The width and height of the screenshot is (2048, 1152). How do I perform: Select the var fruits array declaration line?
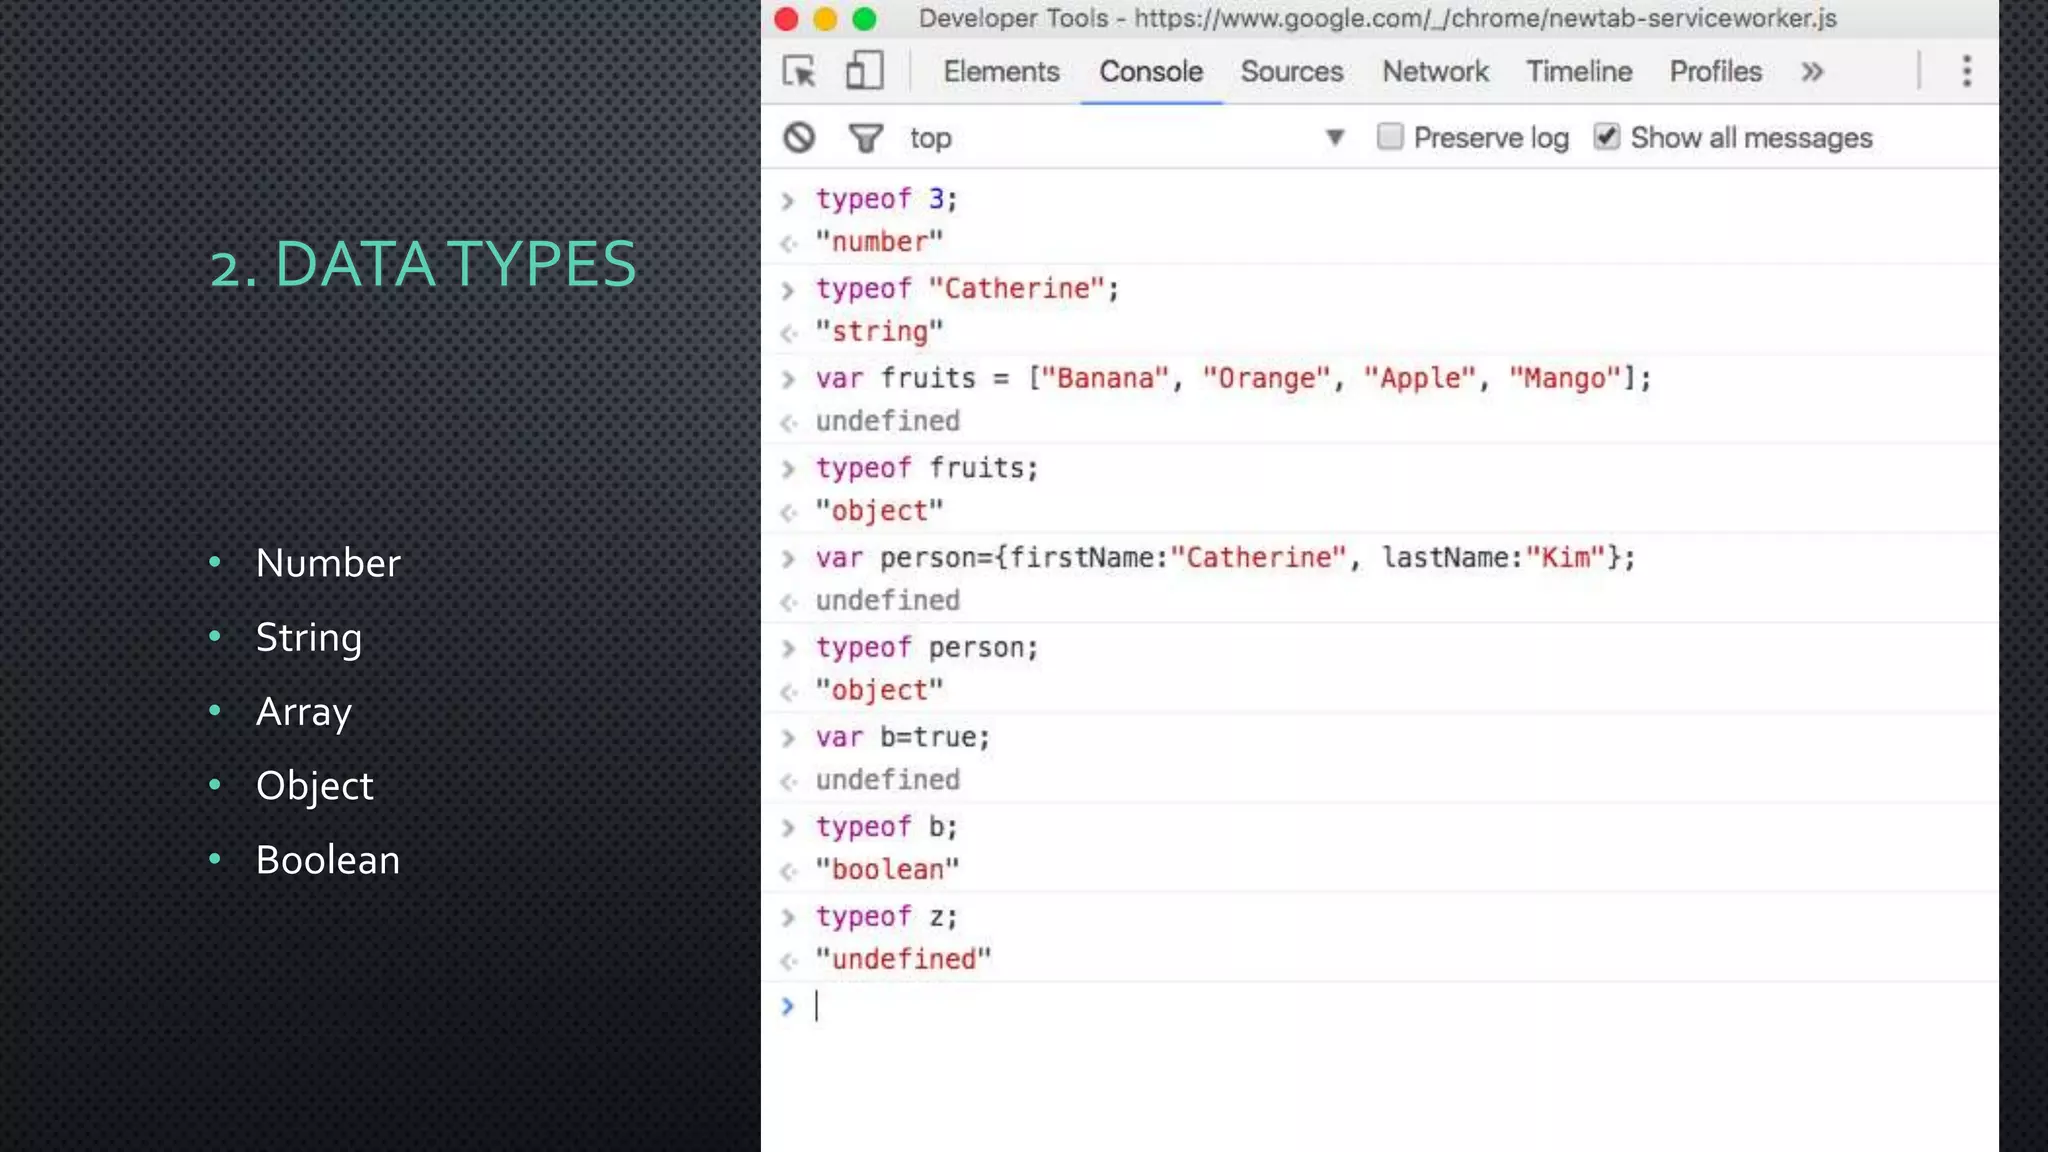coord(1233,379)
